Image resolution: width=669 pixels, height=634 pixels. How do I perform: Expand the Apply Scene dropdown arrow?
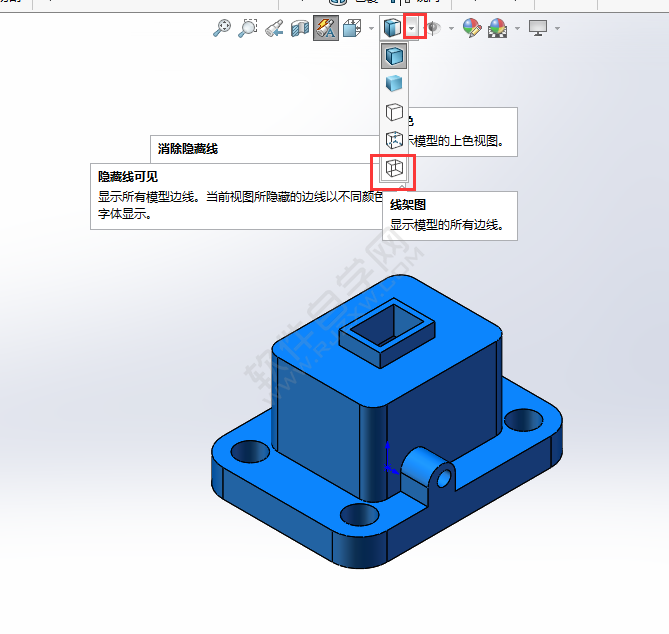tap(517, 28)
